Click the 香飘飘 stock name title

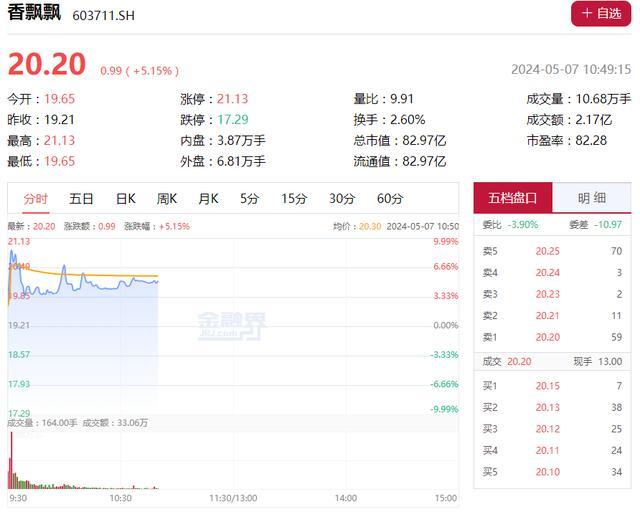pyautogui.click(x=35, y=14)
